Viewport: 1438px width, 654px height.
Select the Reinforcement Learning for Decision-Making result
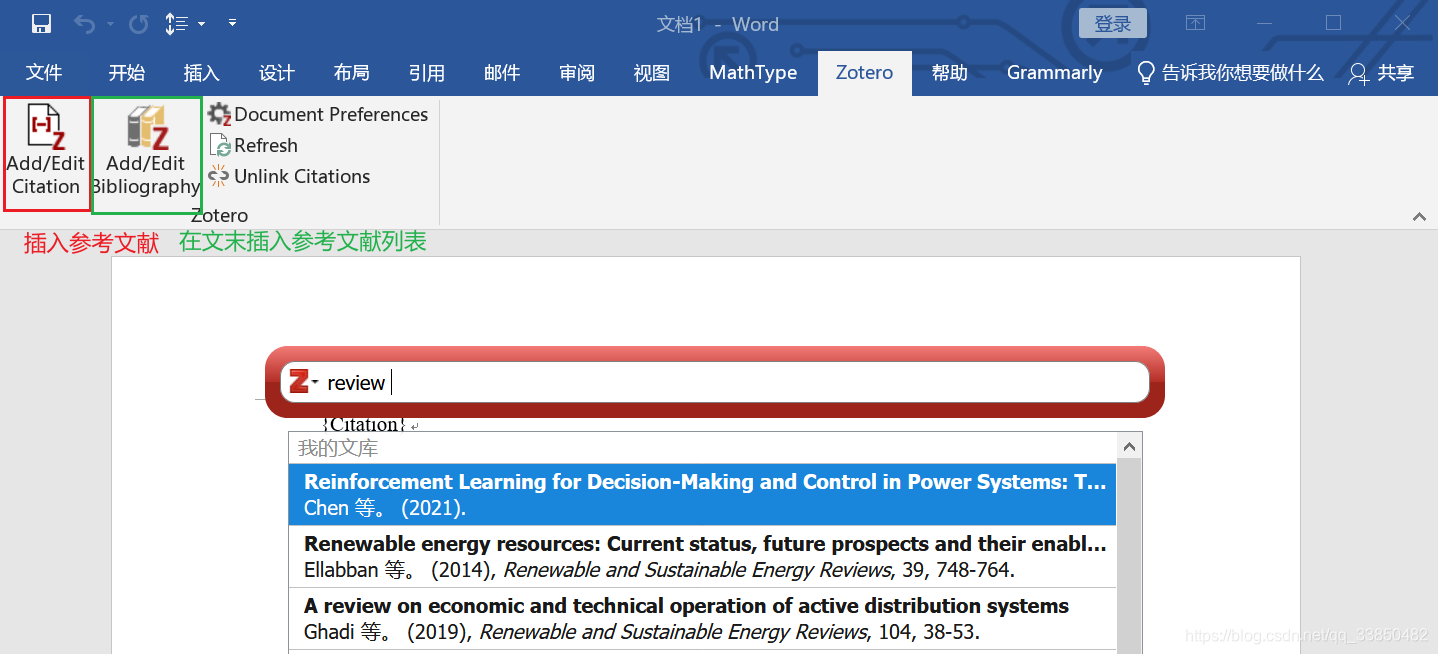(x=702, y=495)
